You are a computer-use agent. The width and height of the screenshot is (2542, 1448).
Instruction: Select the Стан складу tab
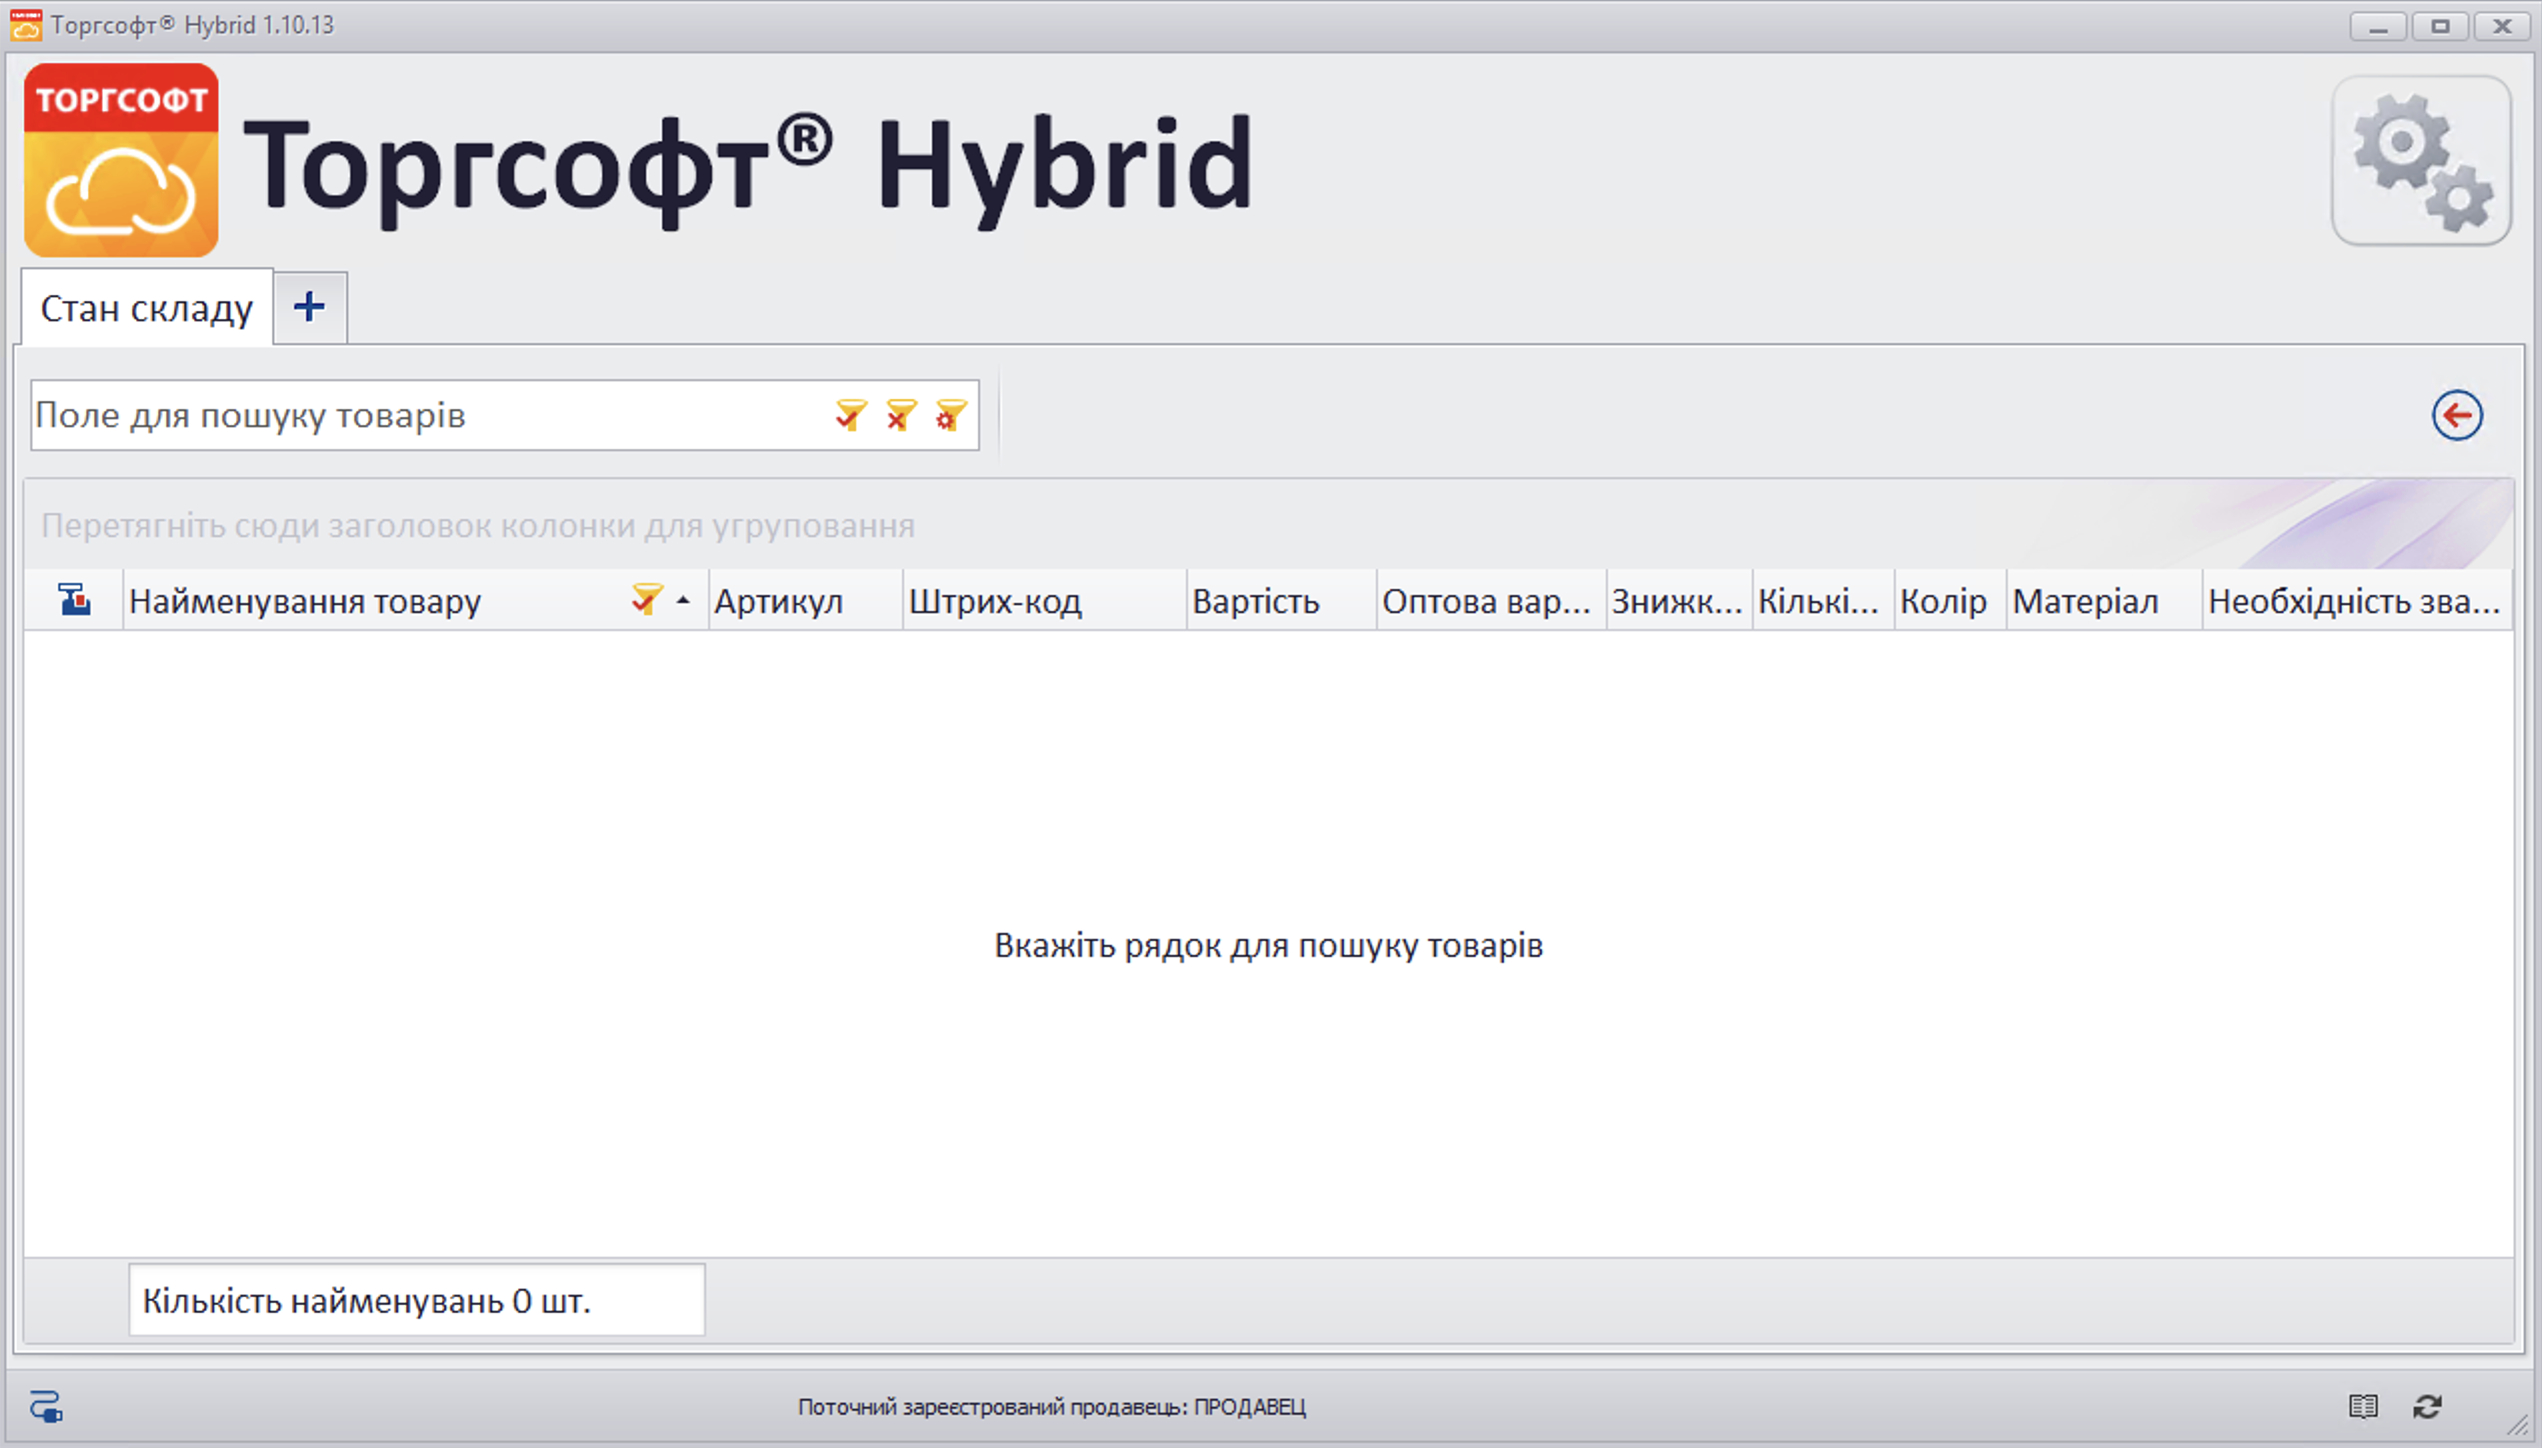(x=147, y=308)
